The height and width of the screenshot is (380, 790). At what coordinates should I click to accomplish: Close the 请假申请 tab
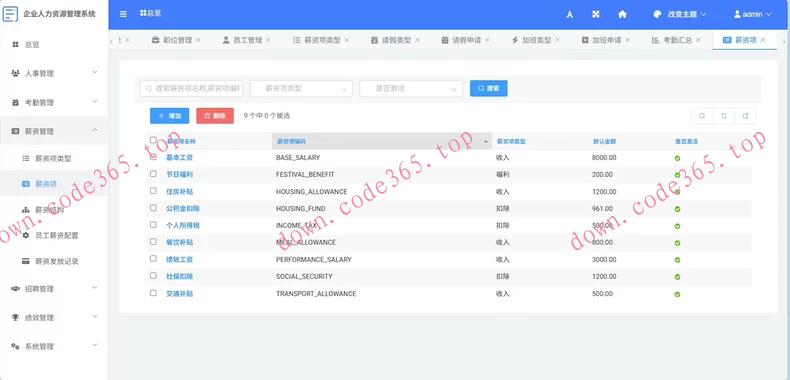pyautogui.click(x=487, y=40)
